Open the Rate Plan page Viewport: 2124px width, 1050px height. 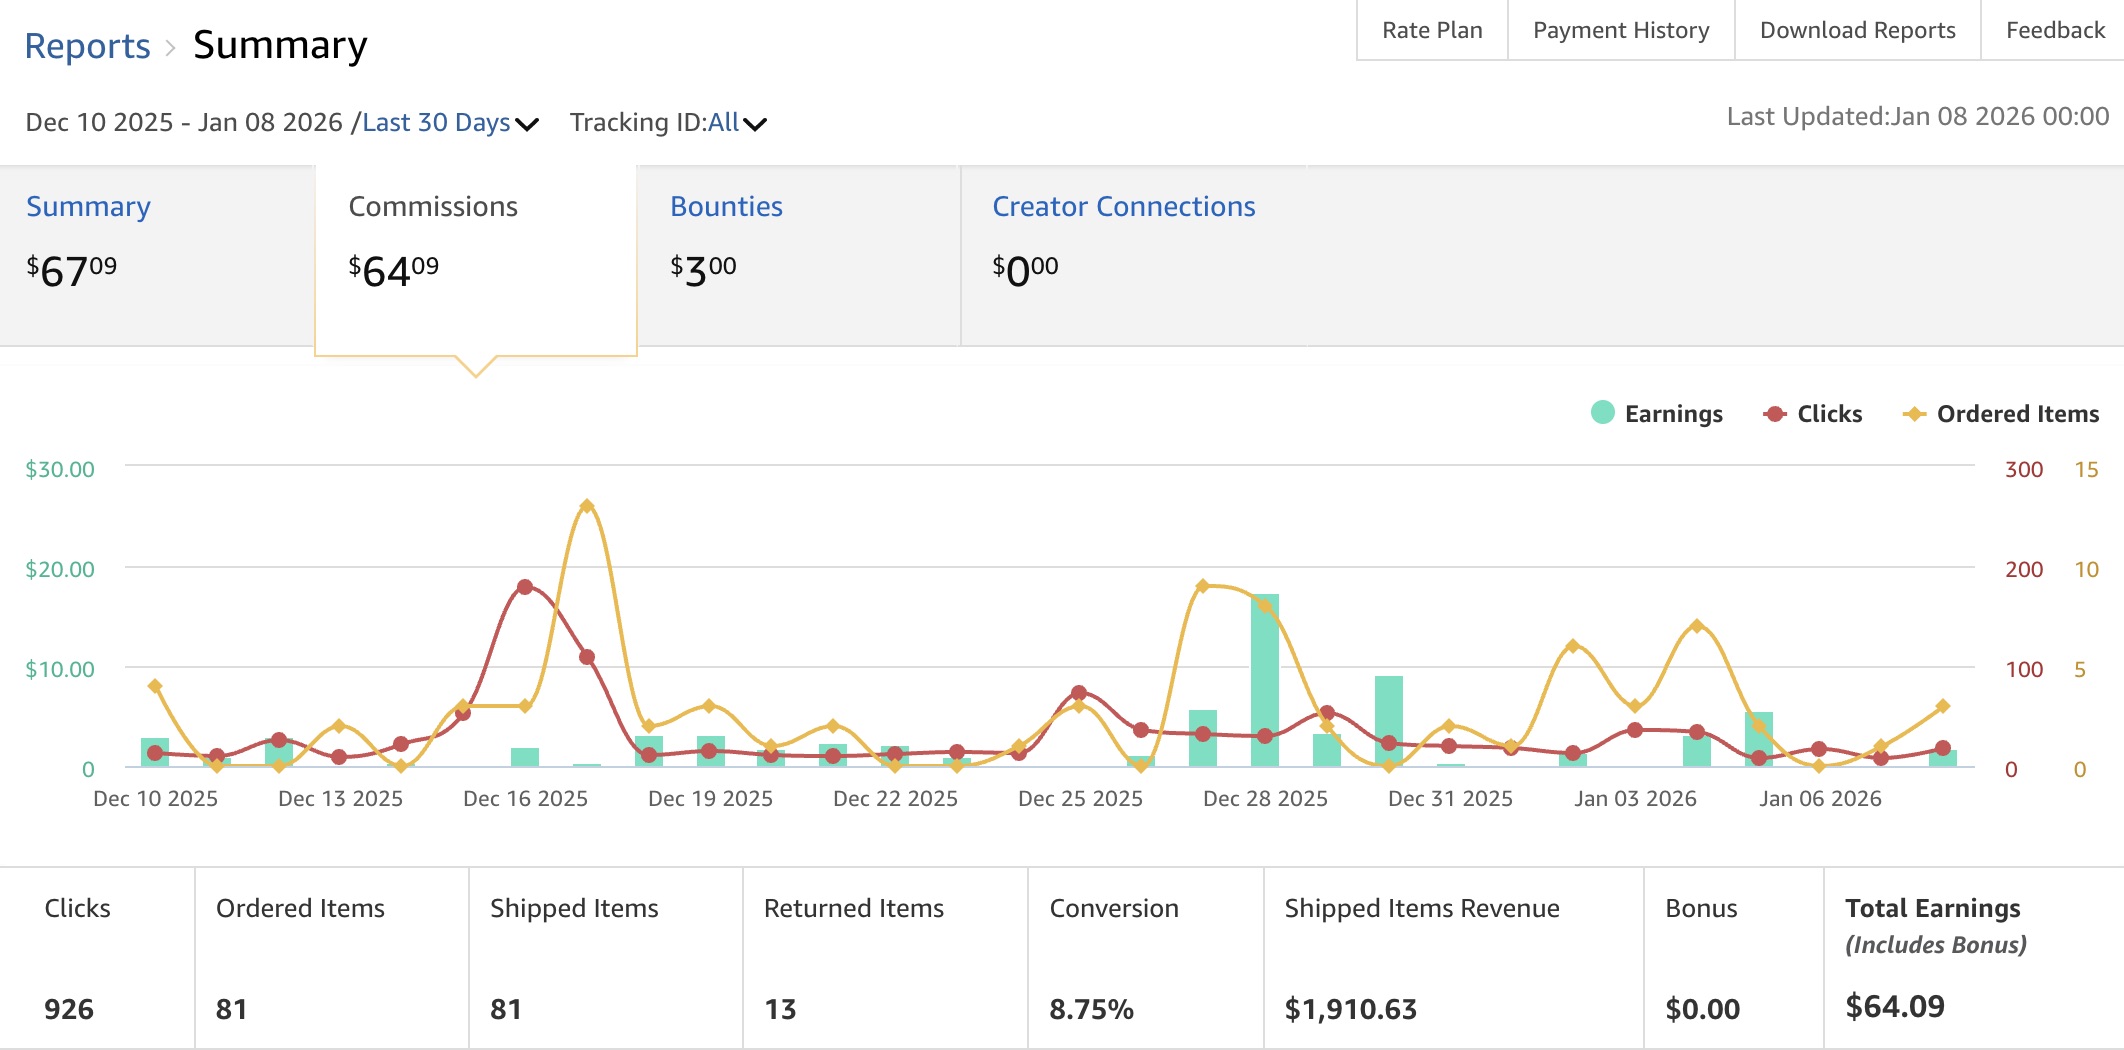tap(1432, 30)
